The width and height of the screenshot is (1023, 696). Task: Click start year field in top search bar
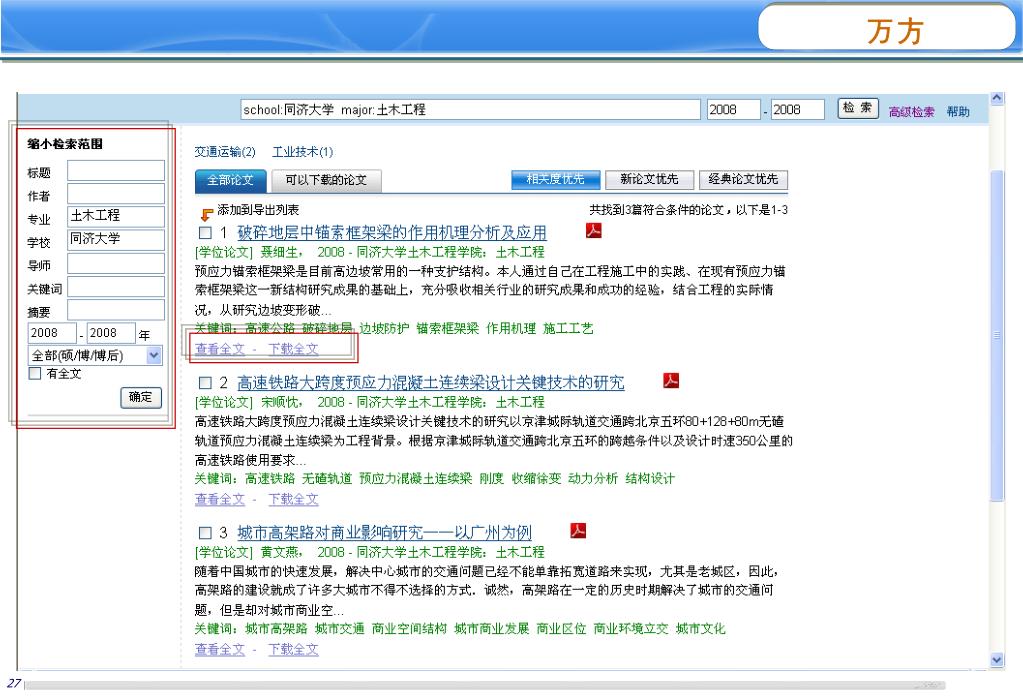coord(733,110)
